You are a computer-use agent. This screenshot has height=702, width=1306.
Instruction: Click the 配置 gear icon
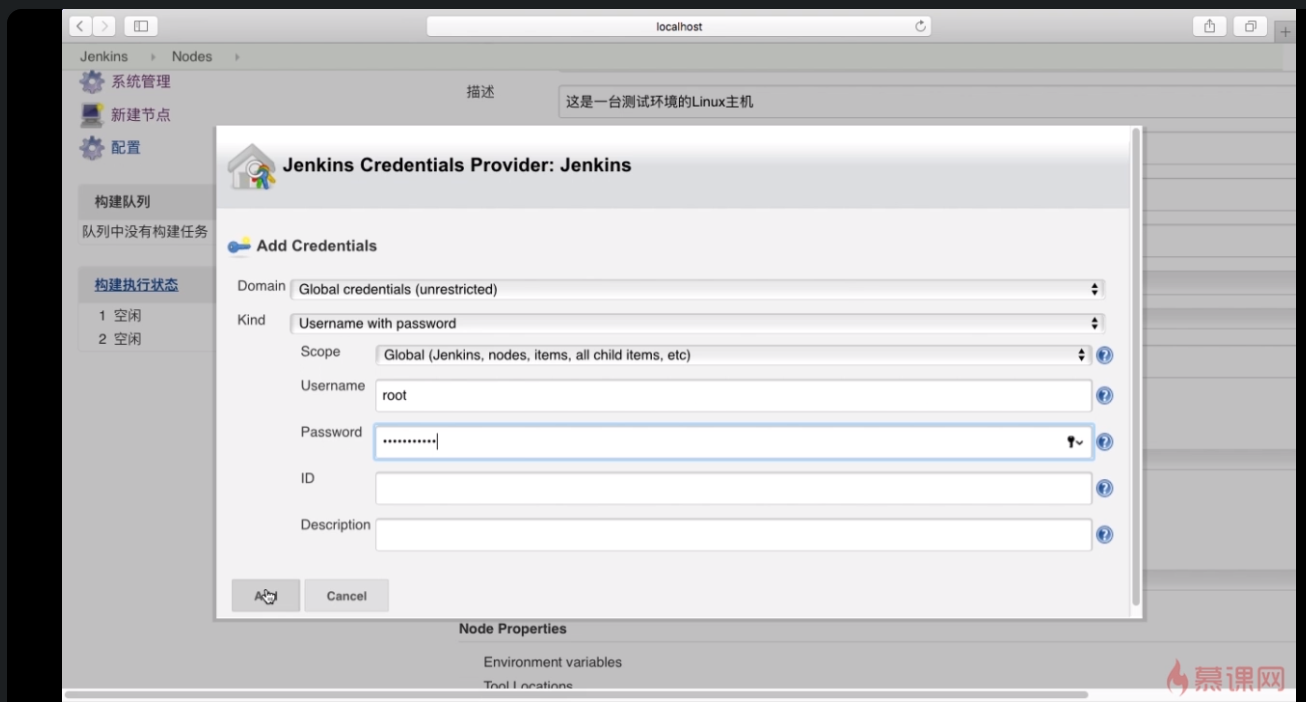point(92,148)
